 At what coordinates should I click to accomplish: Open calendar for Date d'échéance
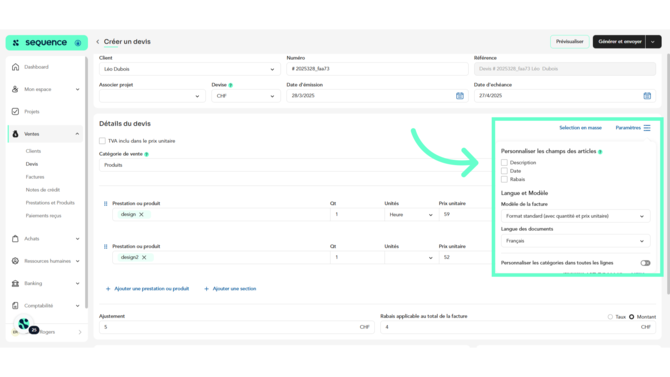pos(647,96)
